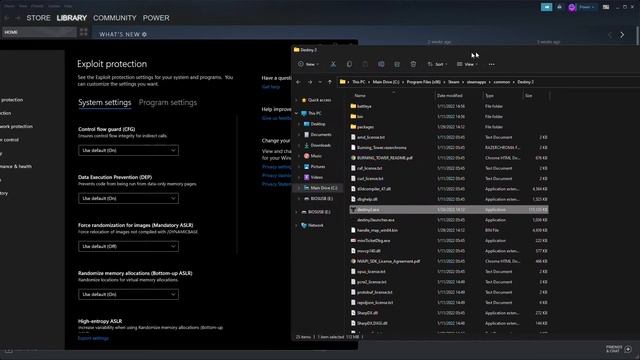Click the Cut scissors icon in Explorer
The height and width of the screenshot is (360, 640).
point(333,64)
